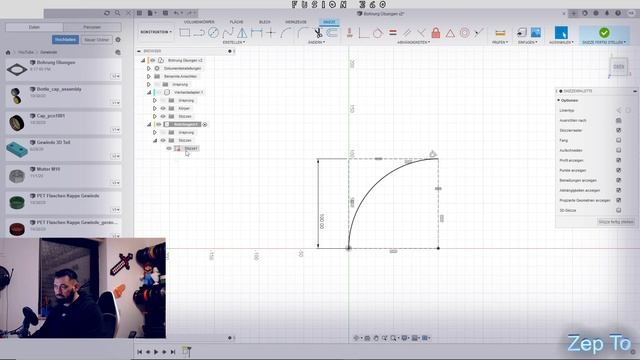Click the Insert image icon
Viewport: 640px width, 360px height.
[x=536, y=32]
